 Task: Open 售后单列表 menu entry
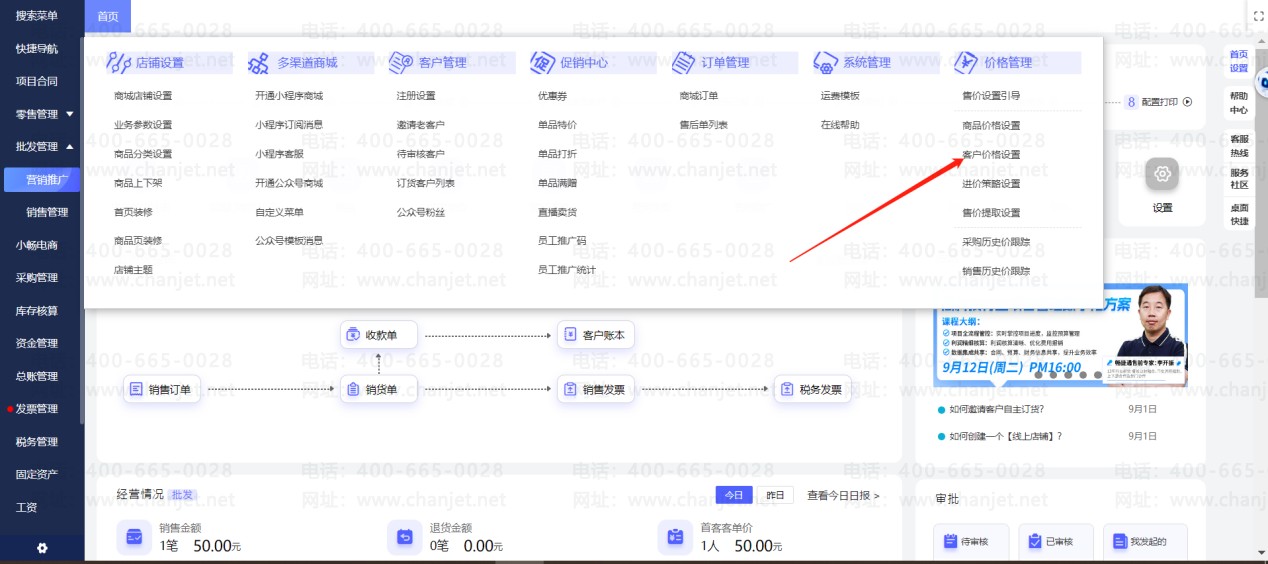tap(703, 125)
